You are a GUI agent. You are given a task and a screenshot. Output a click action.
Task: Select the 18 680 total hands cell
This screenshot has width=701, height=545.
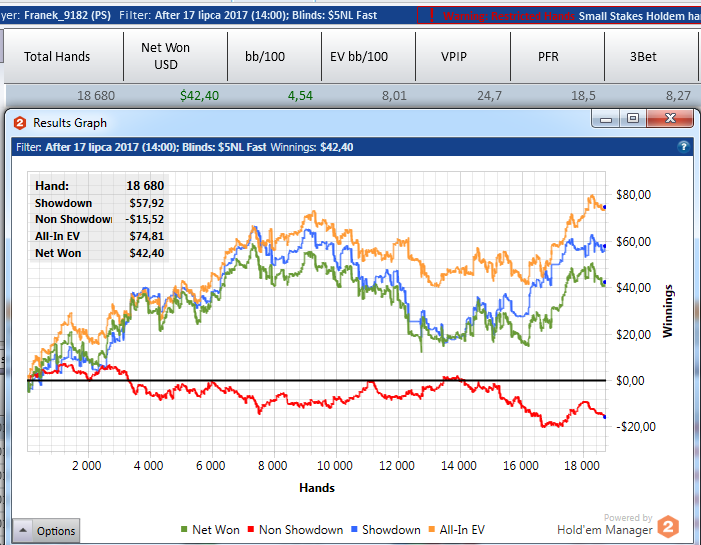(96, 96)
